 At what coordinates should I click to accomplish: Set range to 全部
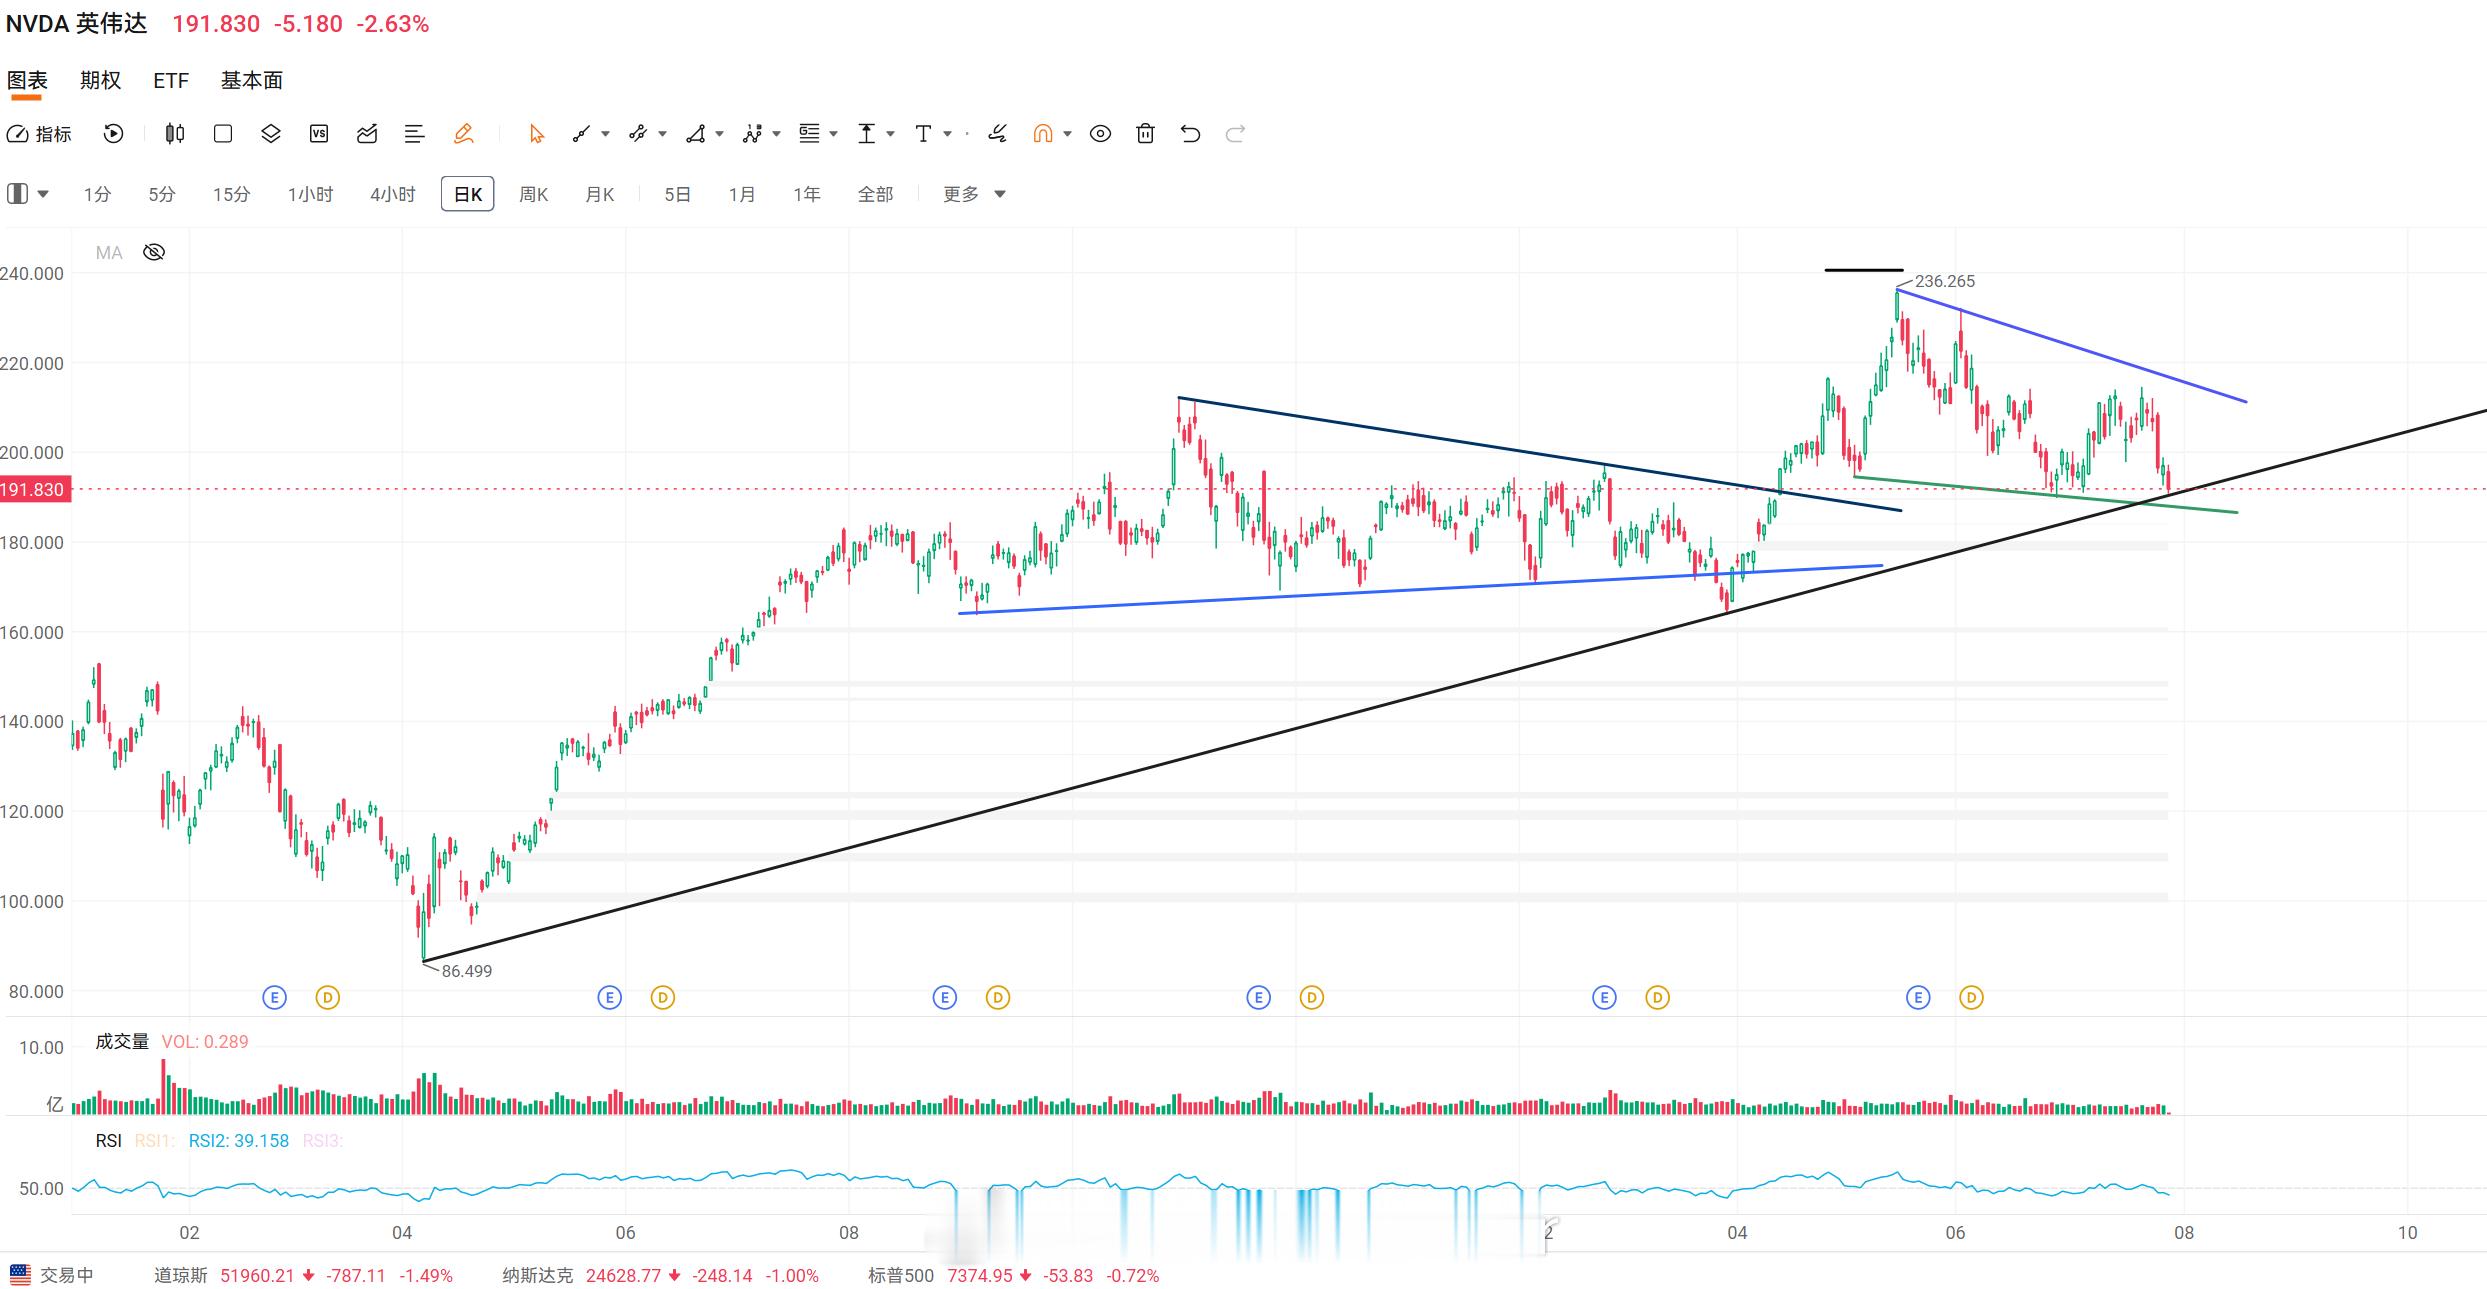(875, 194)
